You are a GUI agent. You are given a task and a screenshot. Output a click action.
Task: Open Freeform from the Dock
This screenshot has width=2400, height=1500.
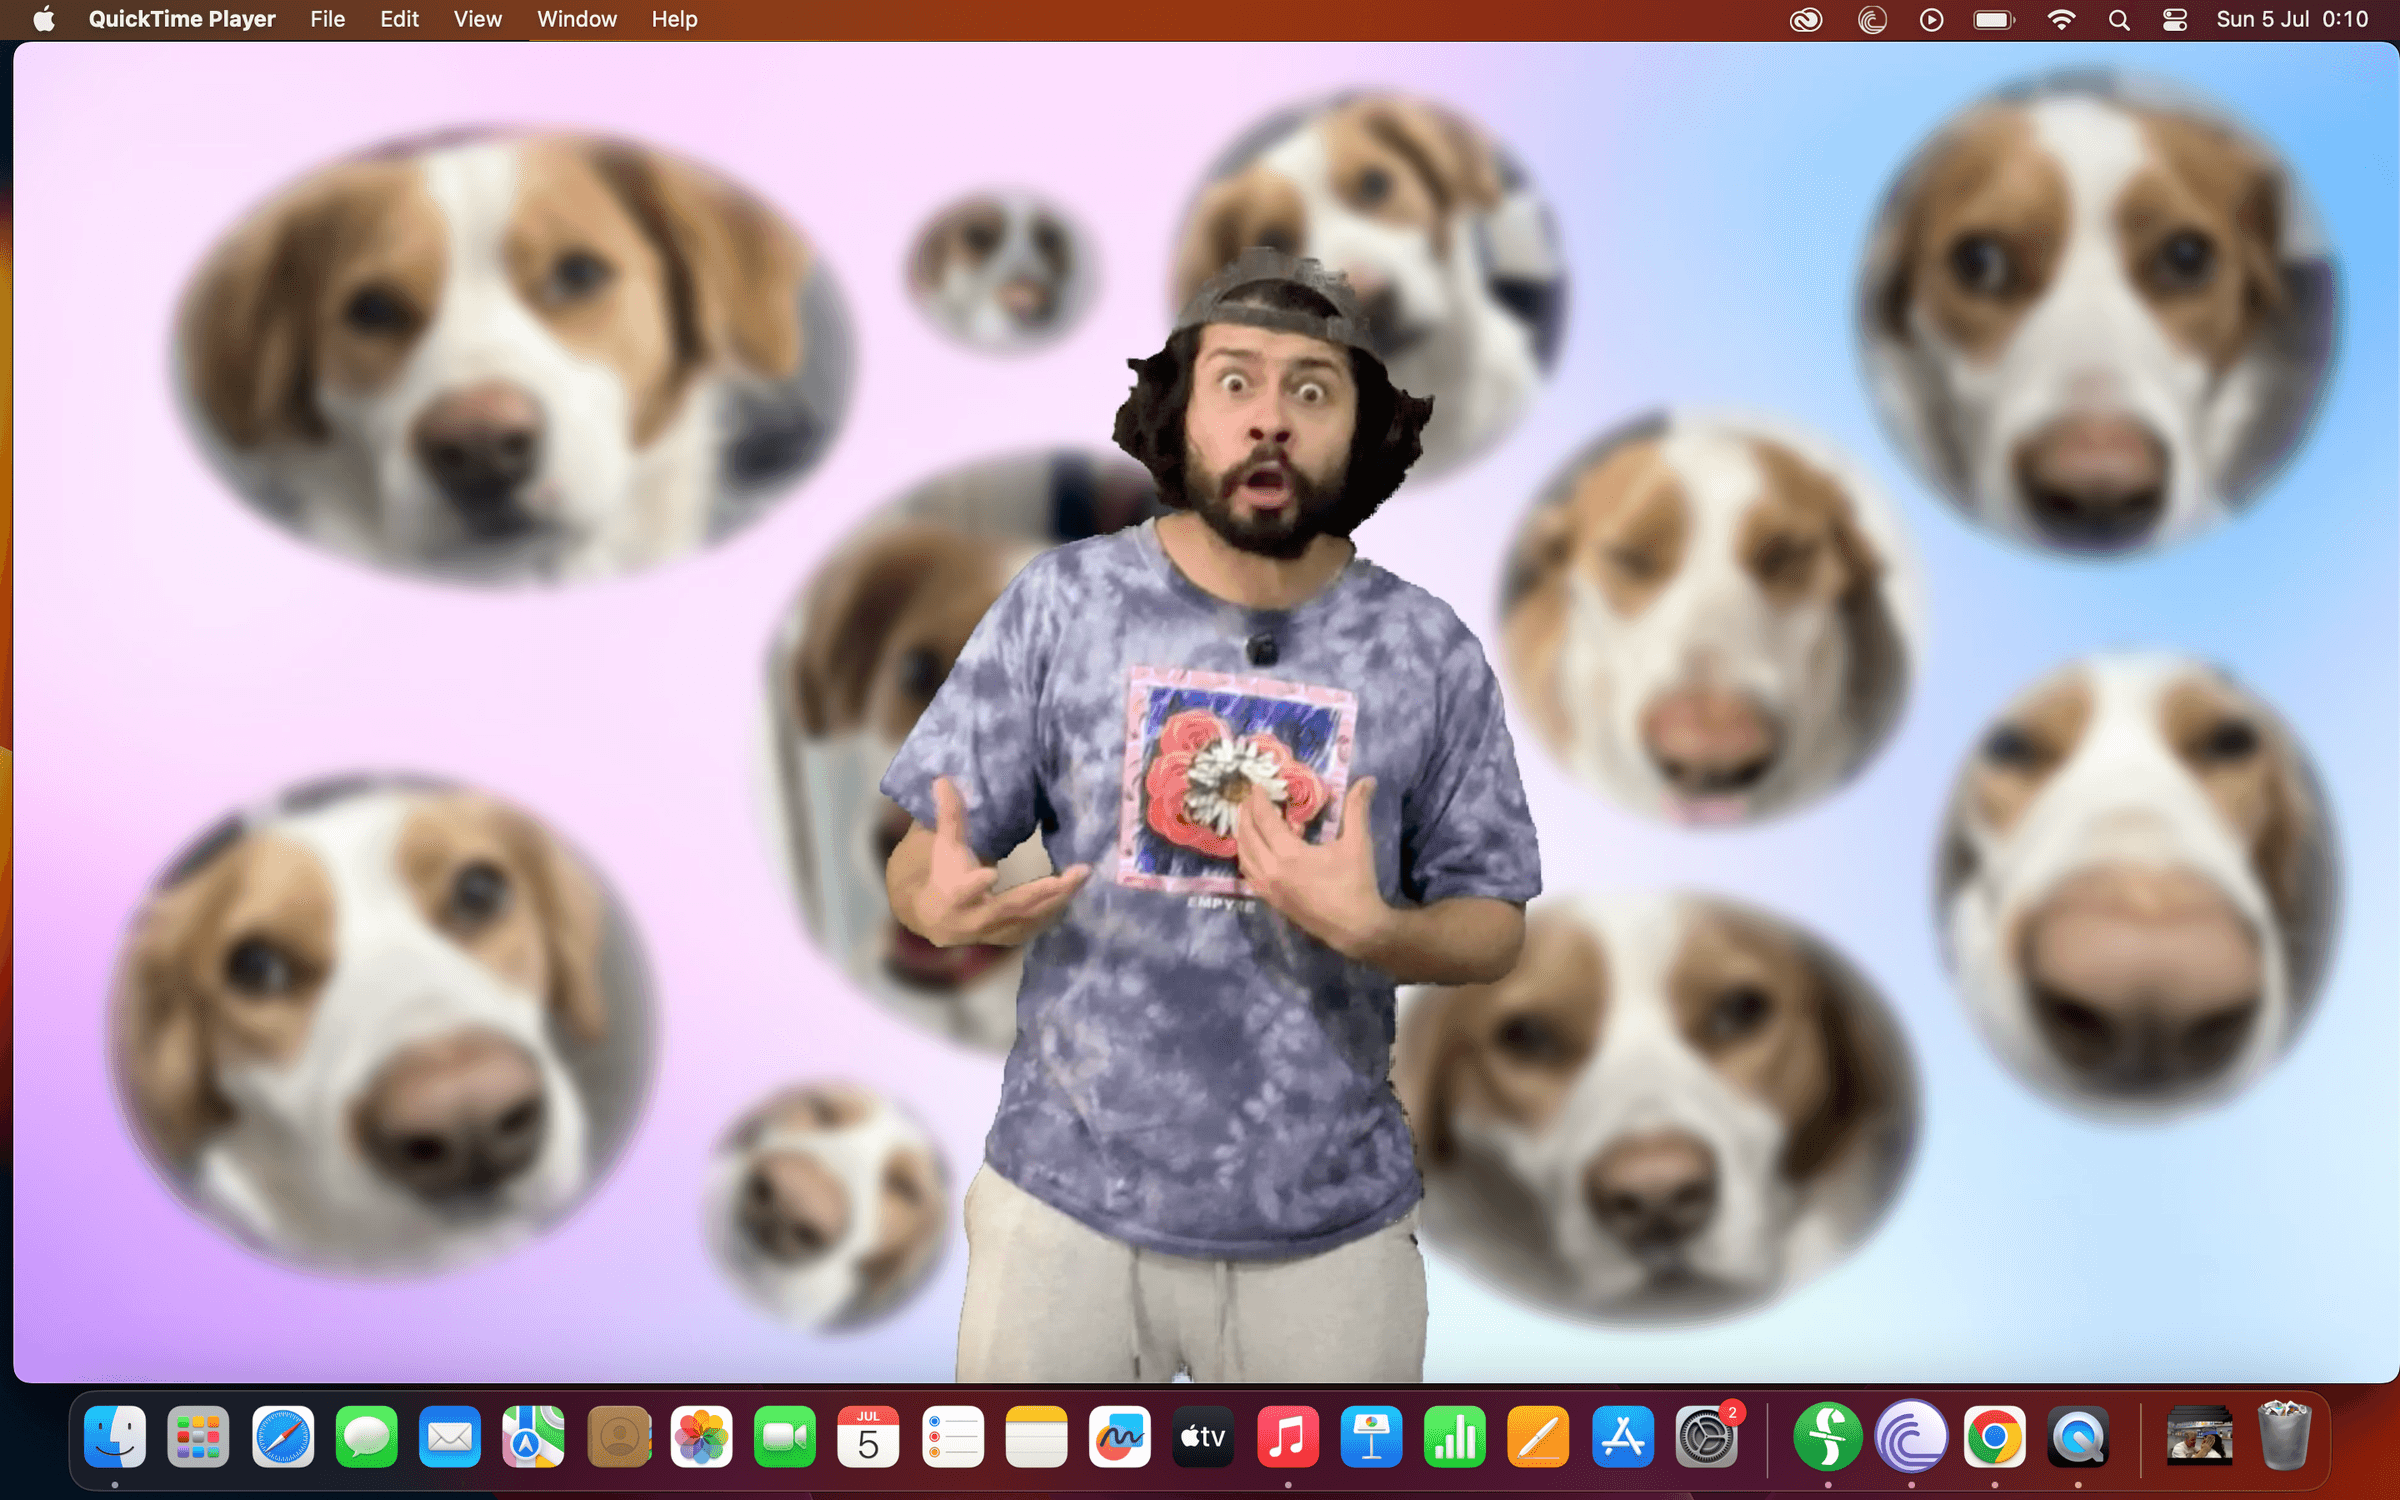click(x=1119, y=1437)
